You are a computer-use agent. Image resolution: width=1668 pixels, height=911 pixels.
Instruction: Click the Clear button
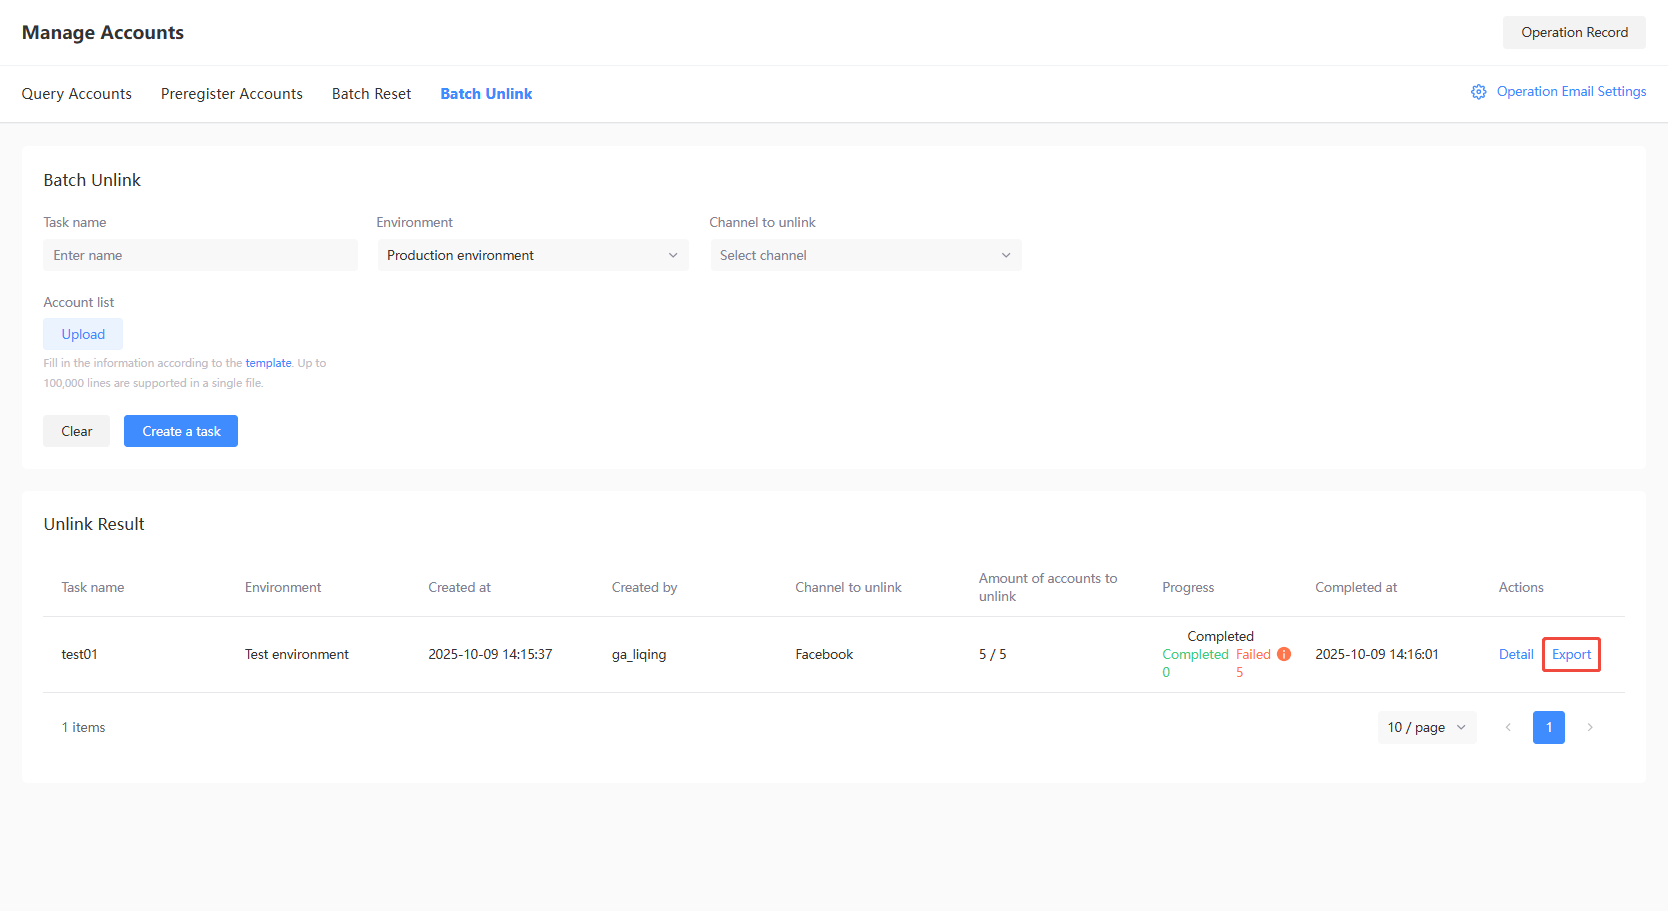pyautogui.click(x=76, y=431)
